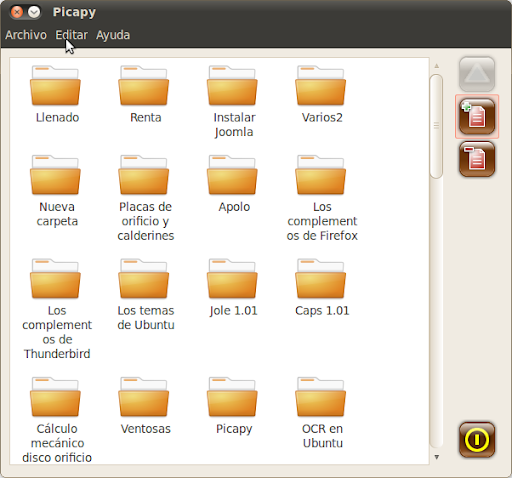
Task: Select the Picapy folder icon
Action: [232, 397]
